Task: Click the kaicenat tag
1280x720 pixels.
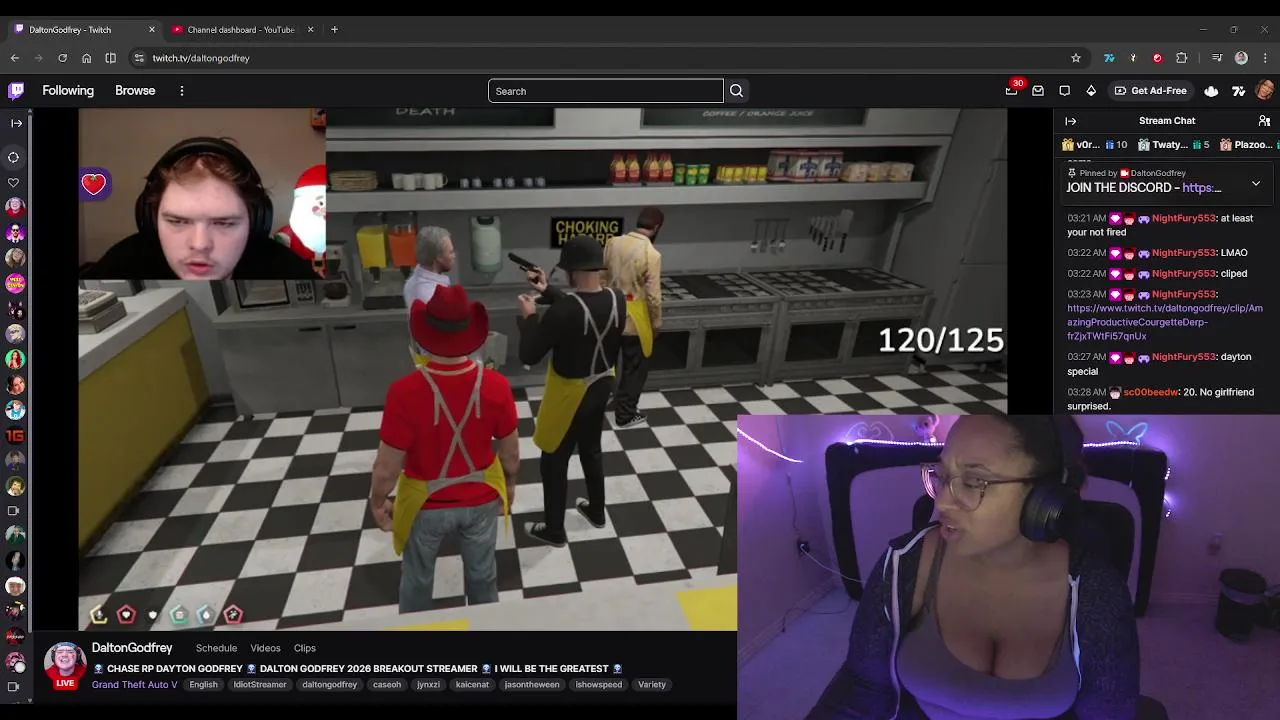Action: 472,685
